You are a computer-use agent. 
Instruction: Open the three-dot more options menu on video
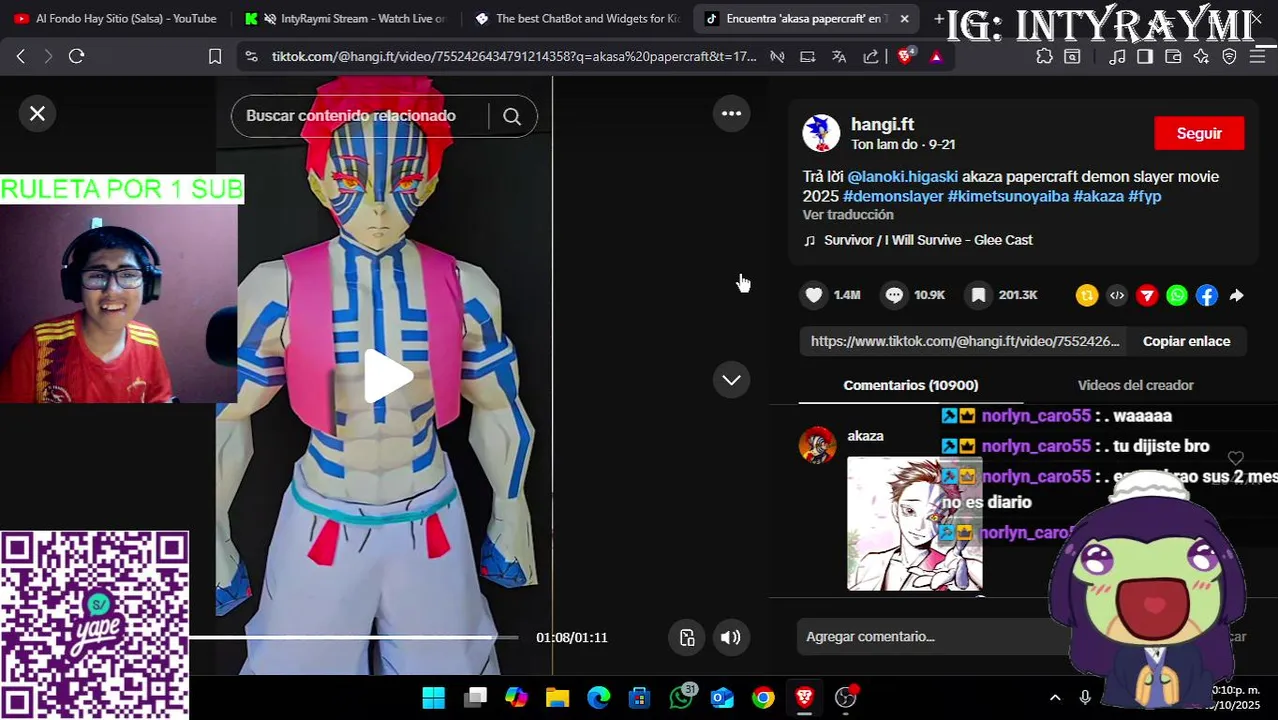tap(731, 114)
